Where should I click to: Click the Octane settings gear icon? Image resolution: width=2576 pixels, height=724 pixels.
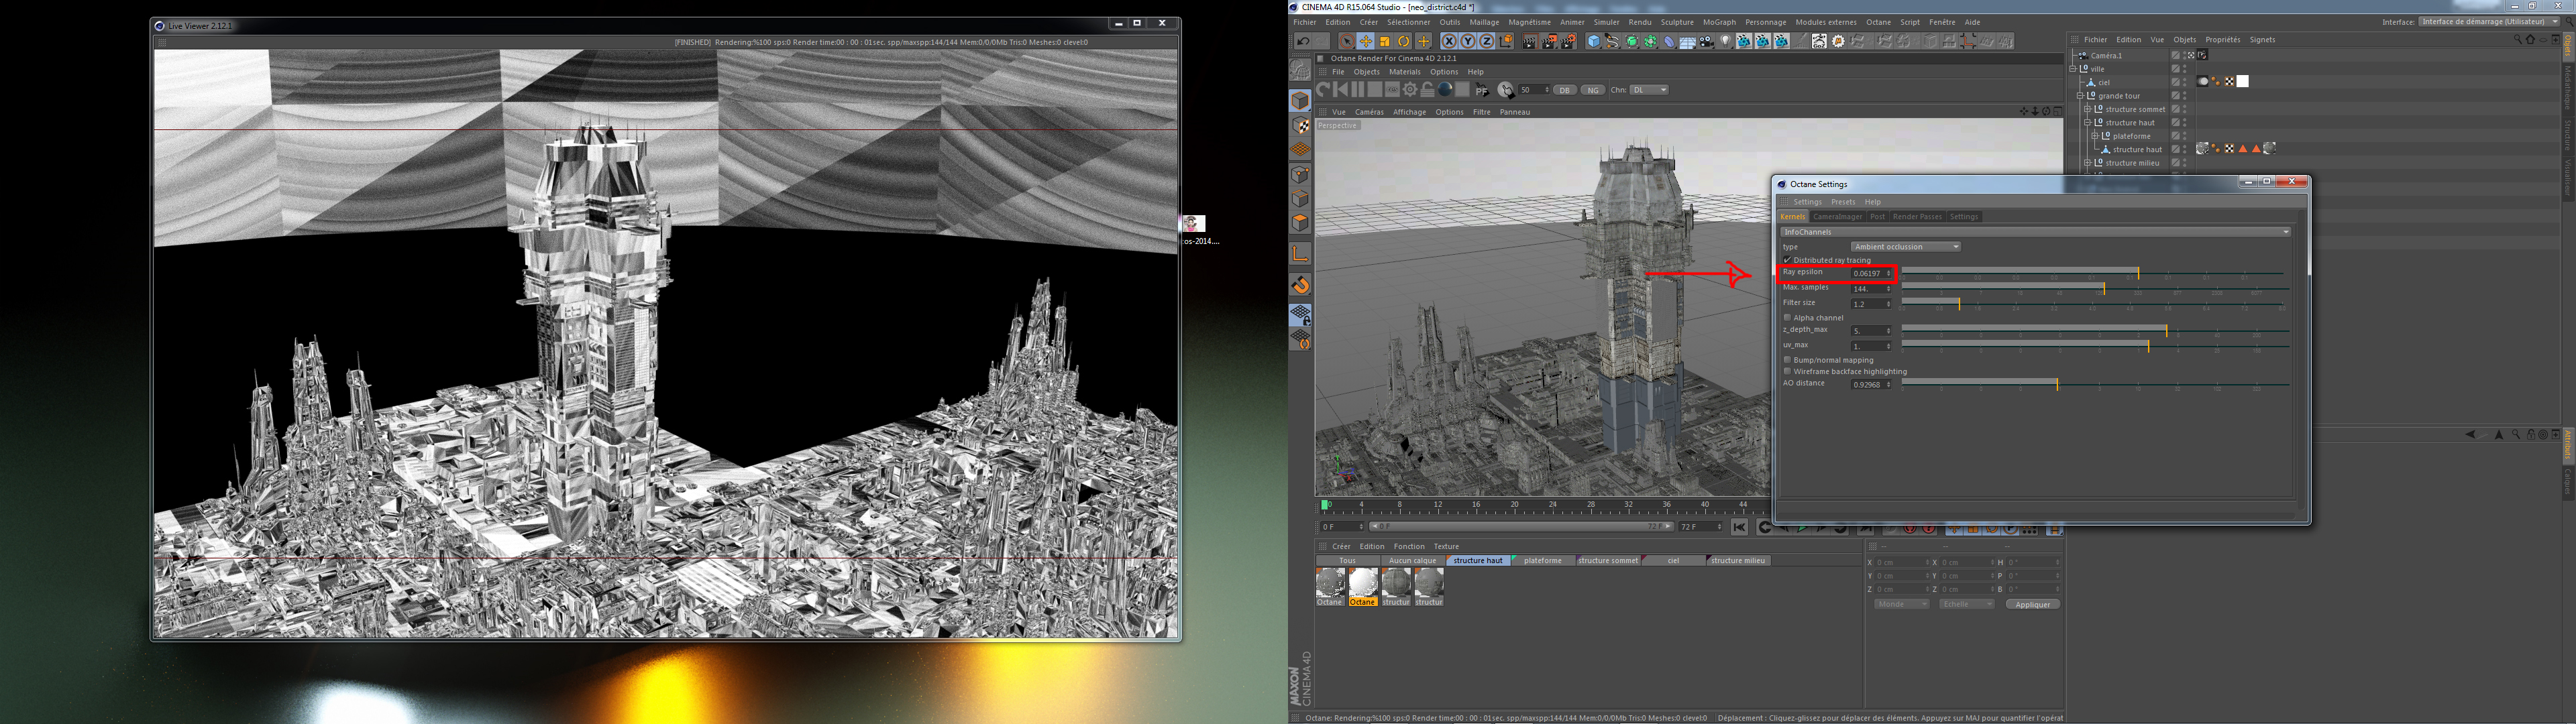pyautogui.click(x=1410, y=90)
